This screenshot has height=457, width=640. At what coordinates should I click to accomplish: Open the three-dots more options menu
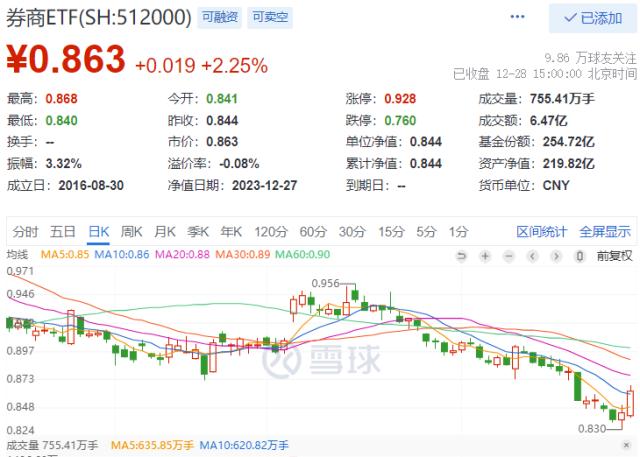click(x=517, y=17)
